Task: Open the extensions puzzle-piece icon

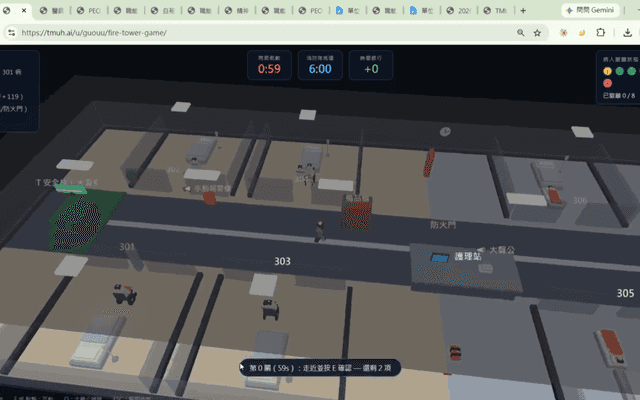Action: [600, 33]
